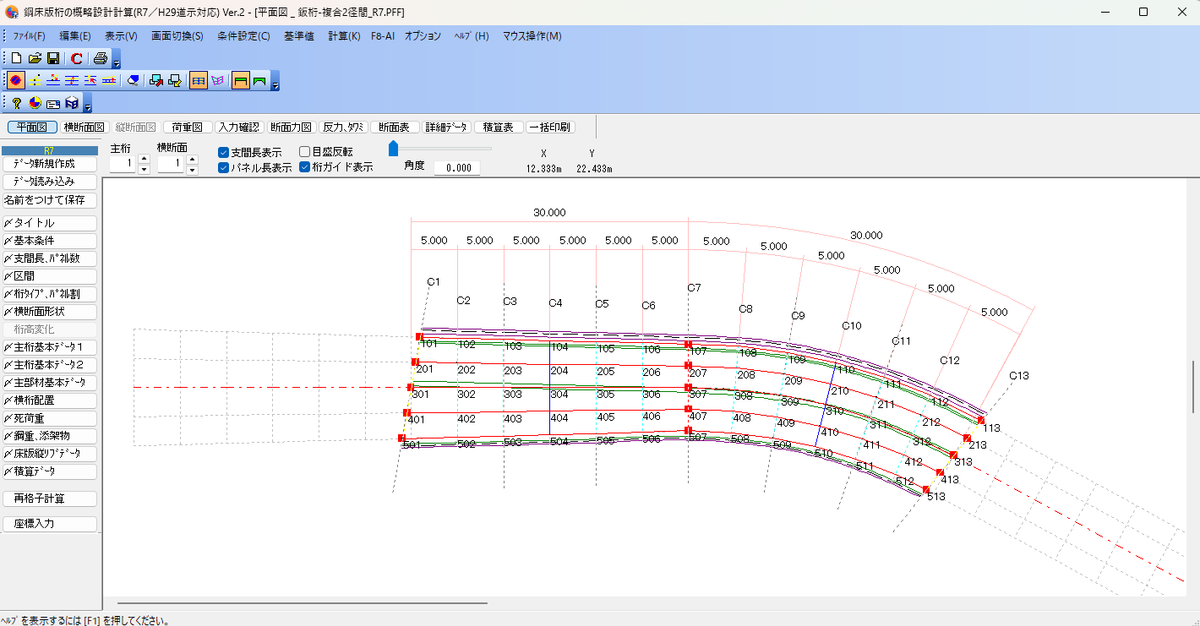Toggle the blue grid plan view icon
The image size is (1200, 626).
[198, 80]
